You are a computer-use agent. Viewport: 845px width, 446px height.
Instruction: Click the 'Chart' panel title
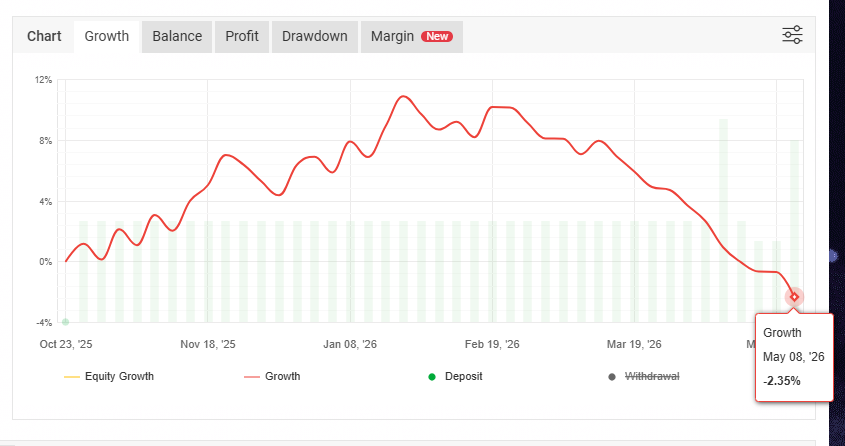click(44, 37)
